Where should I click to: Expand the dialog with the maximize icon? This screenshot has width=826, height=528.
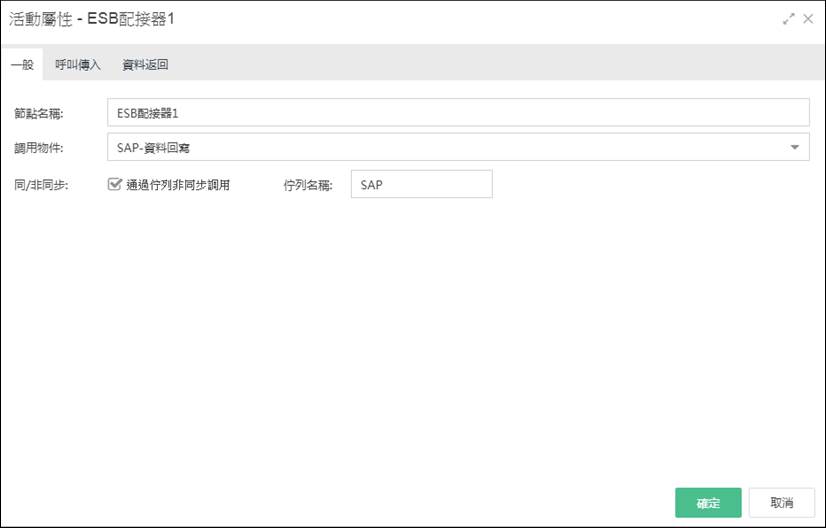pyautogui.click(x=789, y=19)
